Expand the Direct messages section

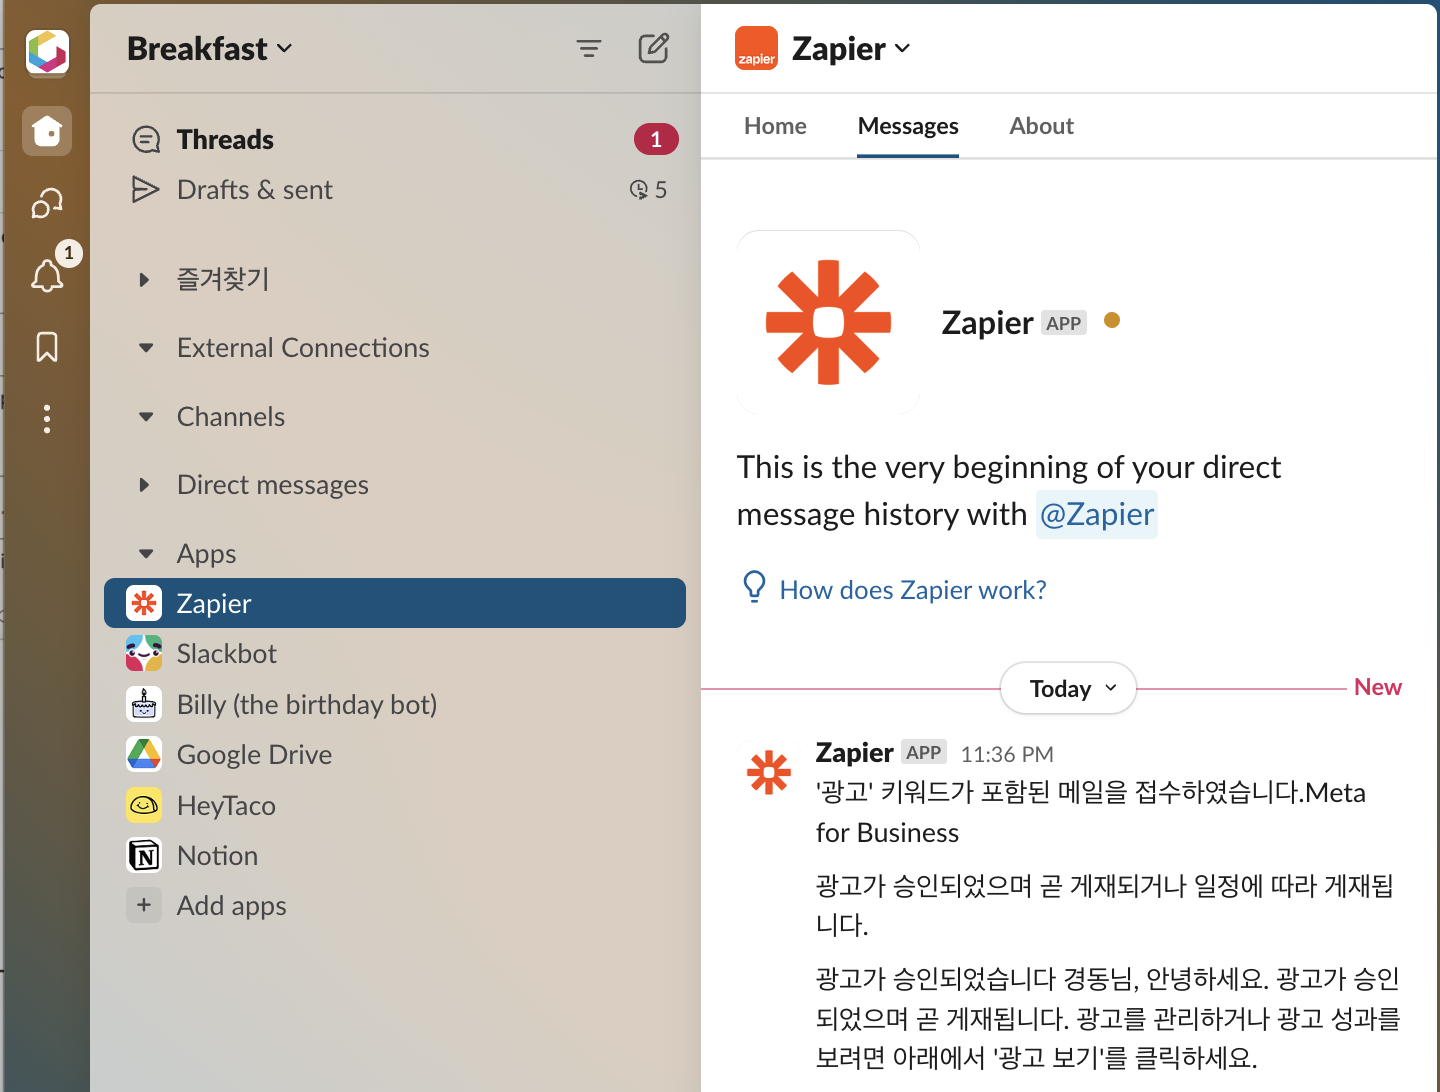tap(145, 485)
